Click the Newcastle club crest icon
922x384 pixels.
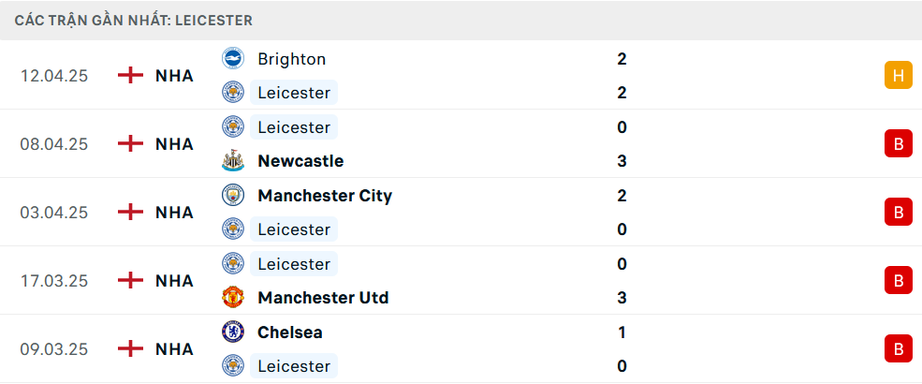(233, 161)
